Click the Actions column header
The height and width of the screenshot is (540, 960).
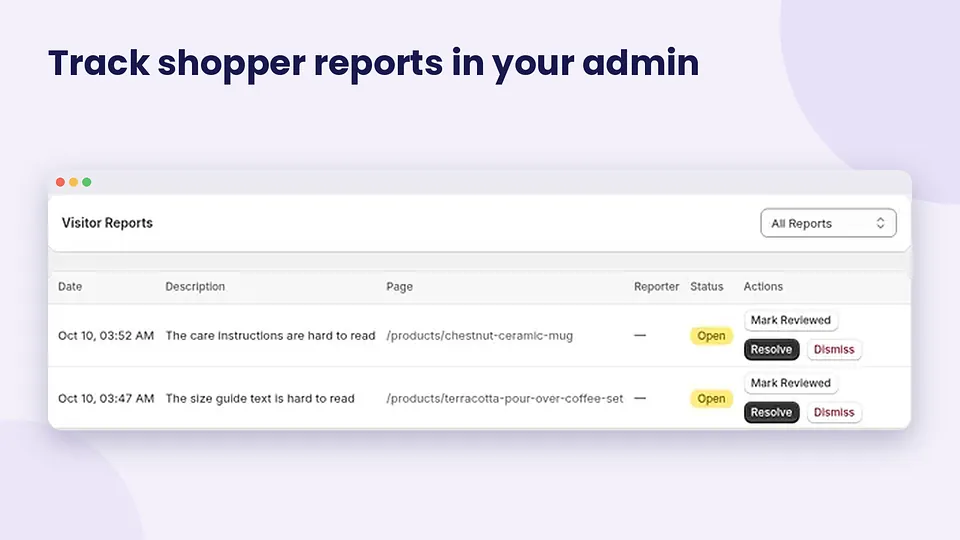(x=763, y=287)
